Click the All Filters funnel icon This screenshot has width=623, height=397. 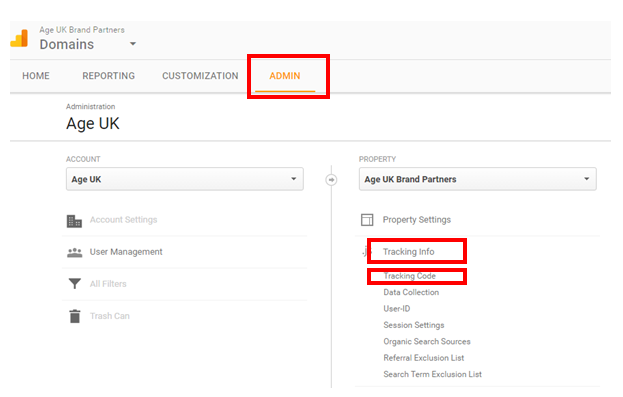click(75, 283)
